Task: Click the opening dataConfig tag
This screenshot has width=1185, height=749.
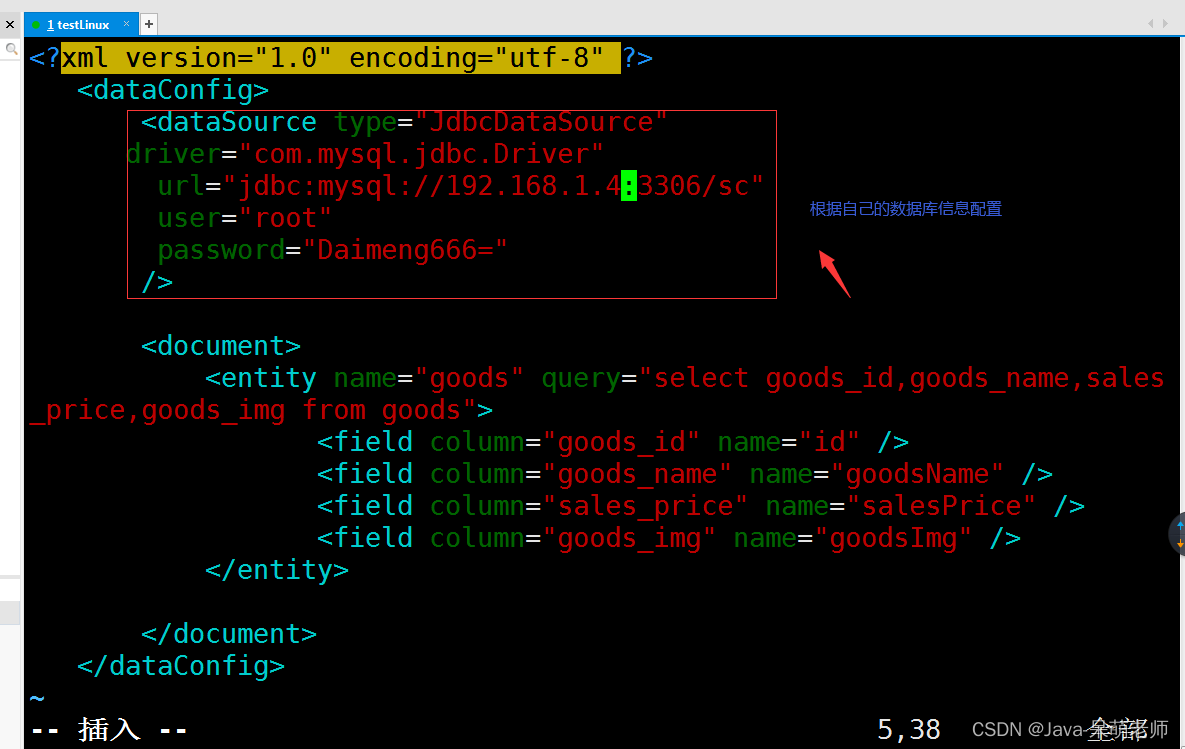Action: (173, 90)
